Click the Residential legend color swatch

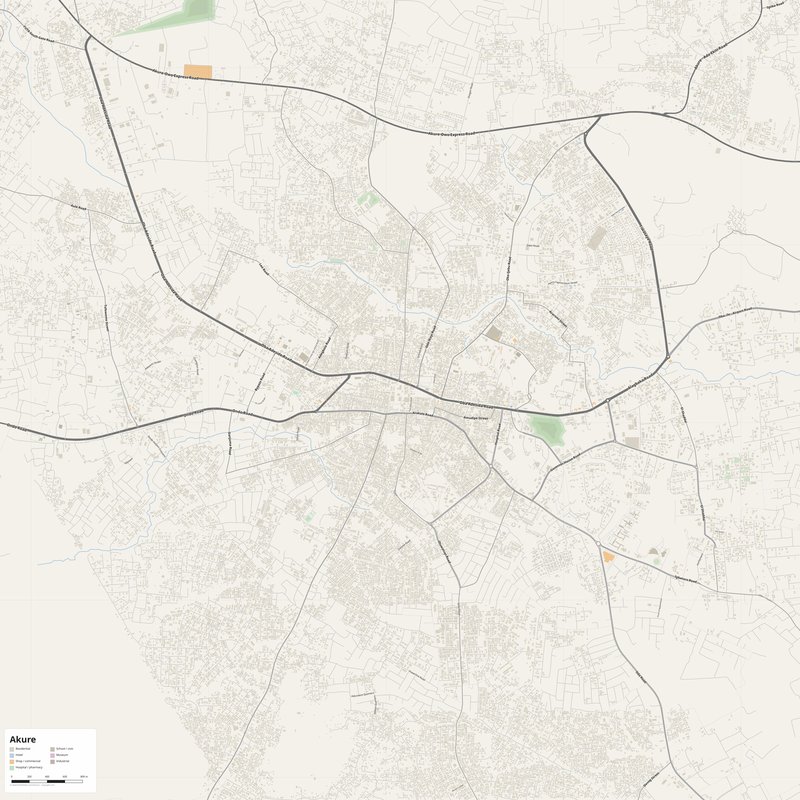12,749
